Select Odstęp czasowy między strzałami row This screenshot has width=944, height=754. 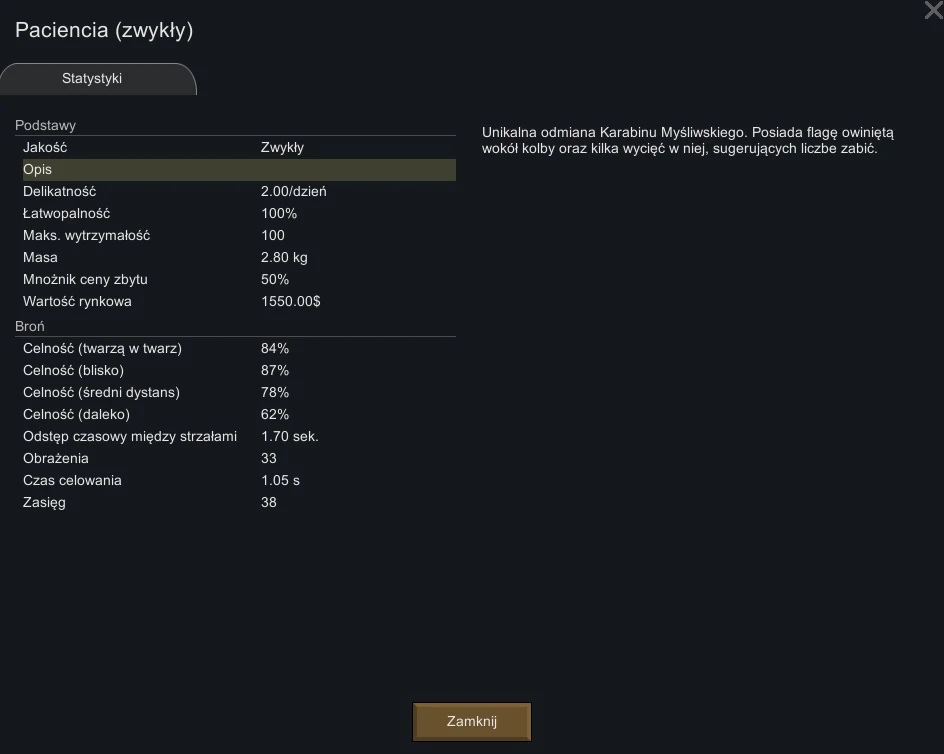click(239, 437)
